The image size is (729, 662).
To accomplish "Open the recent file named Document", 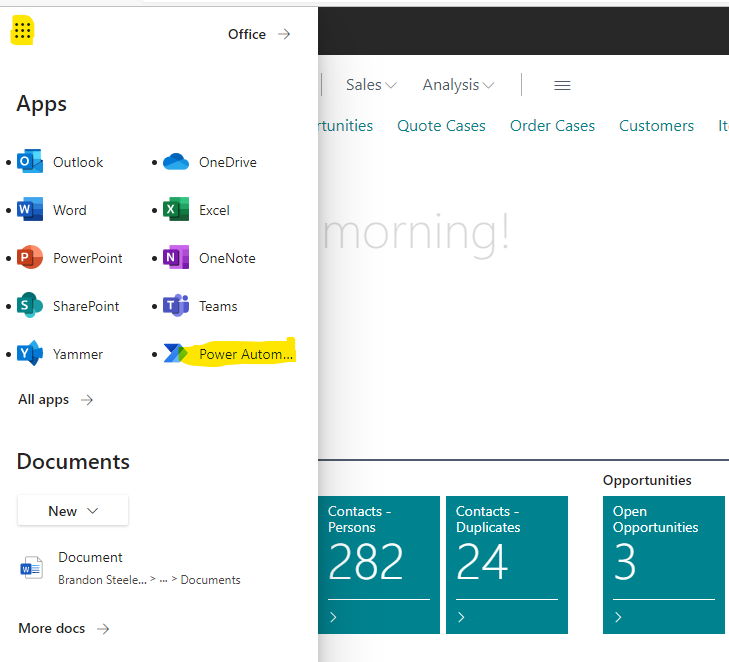I will coord(90,557).
